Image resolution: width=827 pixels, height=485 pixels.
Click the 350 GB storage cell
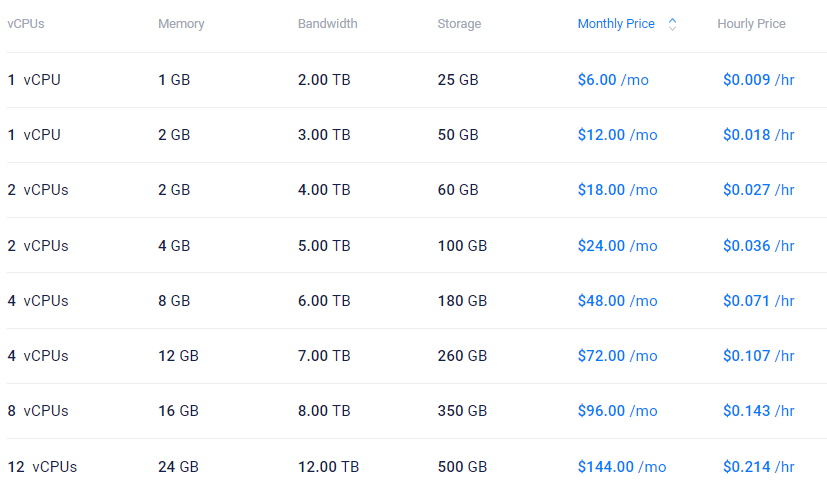click(x=462, y=411)
